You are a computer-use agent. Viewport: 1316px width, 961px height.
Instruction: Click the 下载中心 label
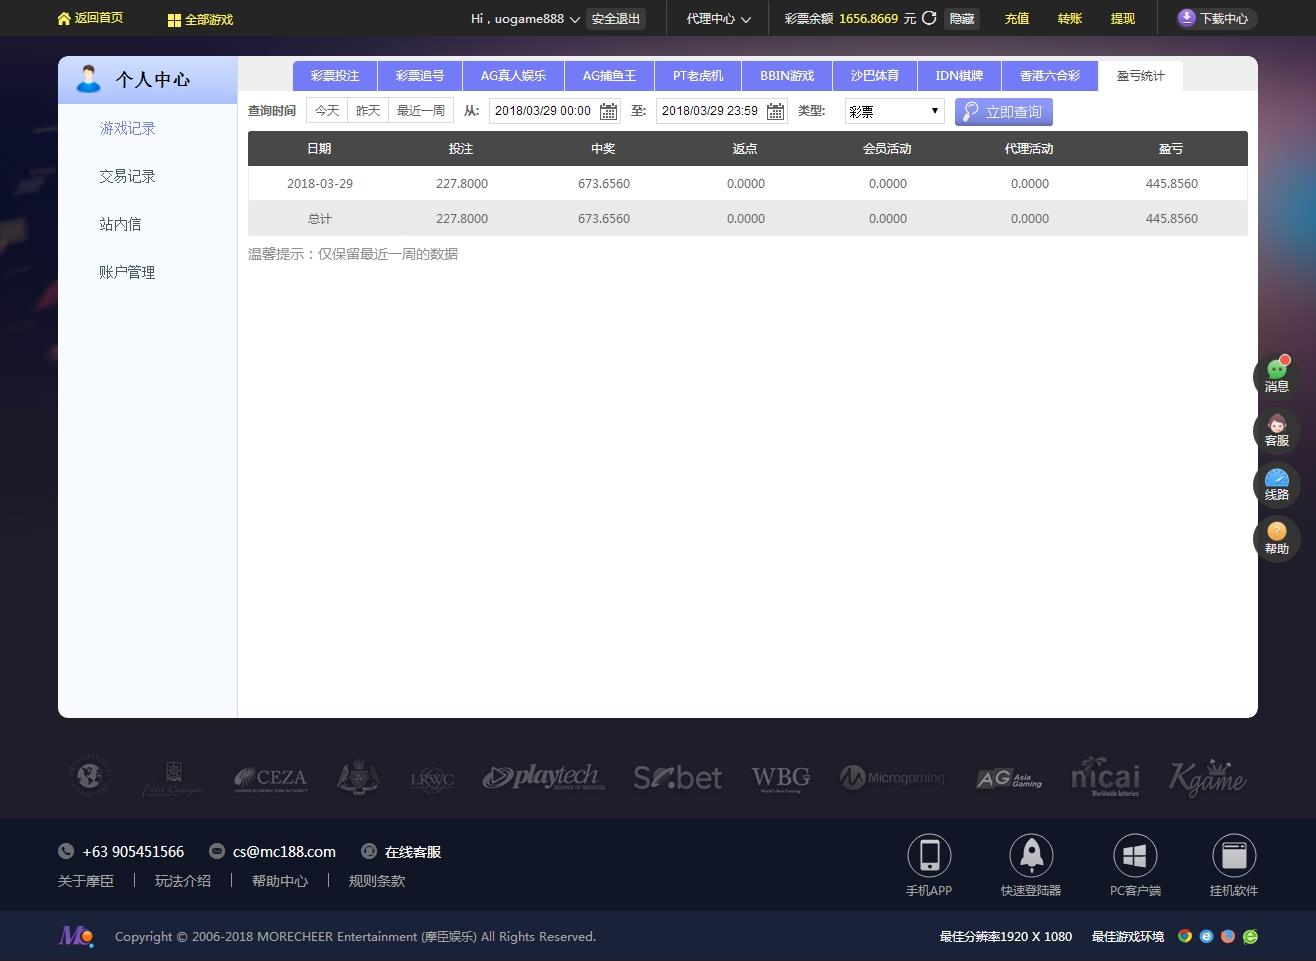[x=1224, y=19]
